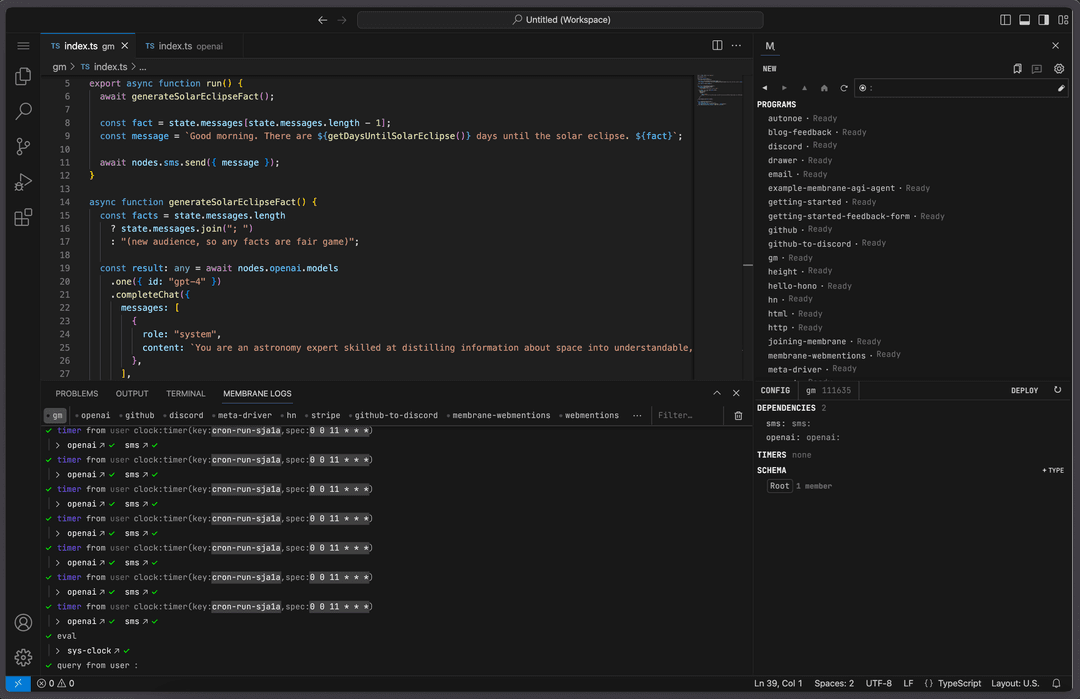Refresh the Membrane config with circular arrow icon
The height and width of the screenshot is (699, 1080).
coord(1058,390)
